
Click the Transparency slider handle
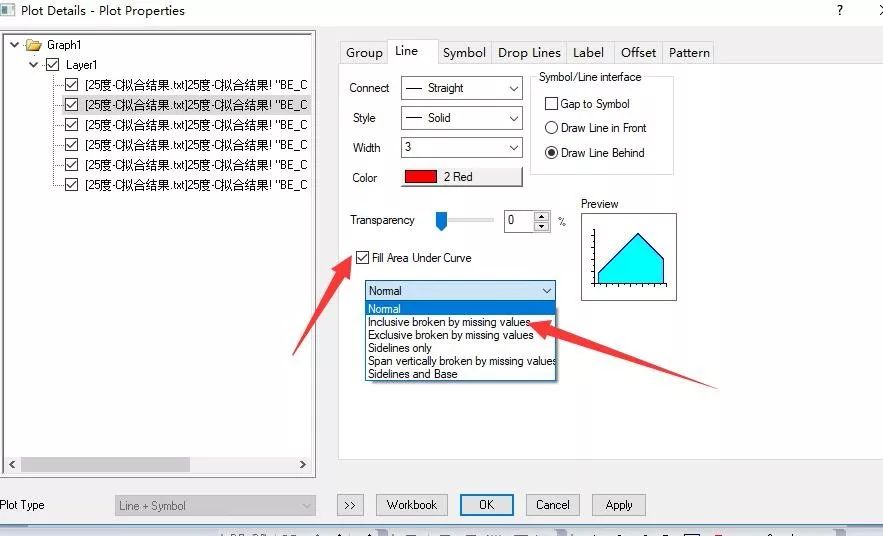pyautogui.click(x=441, y=220)
